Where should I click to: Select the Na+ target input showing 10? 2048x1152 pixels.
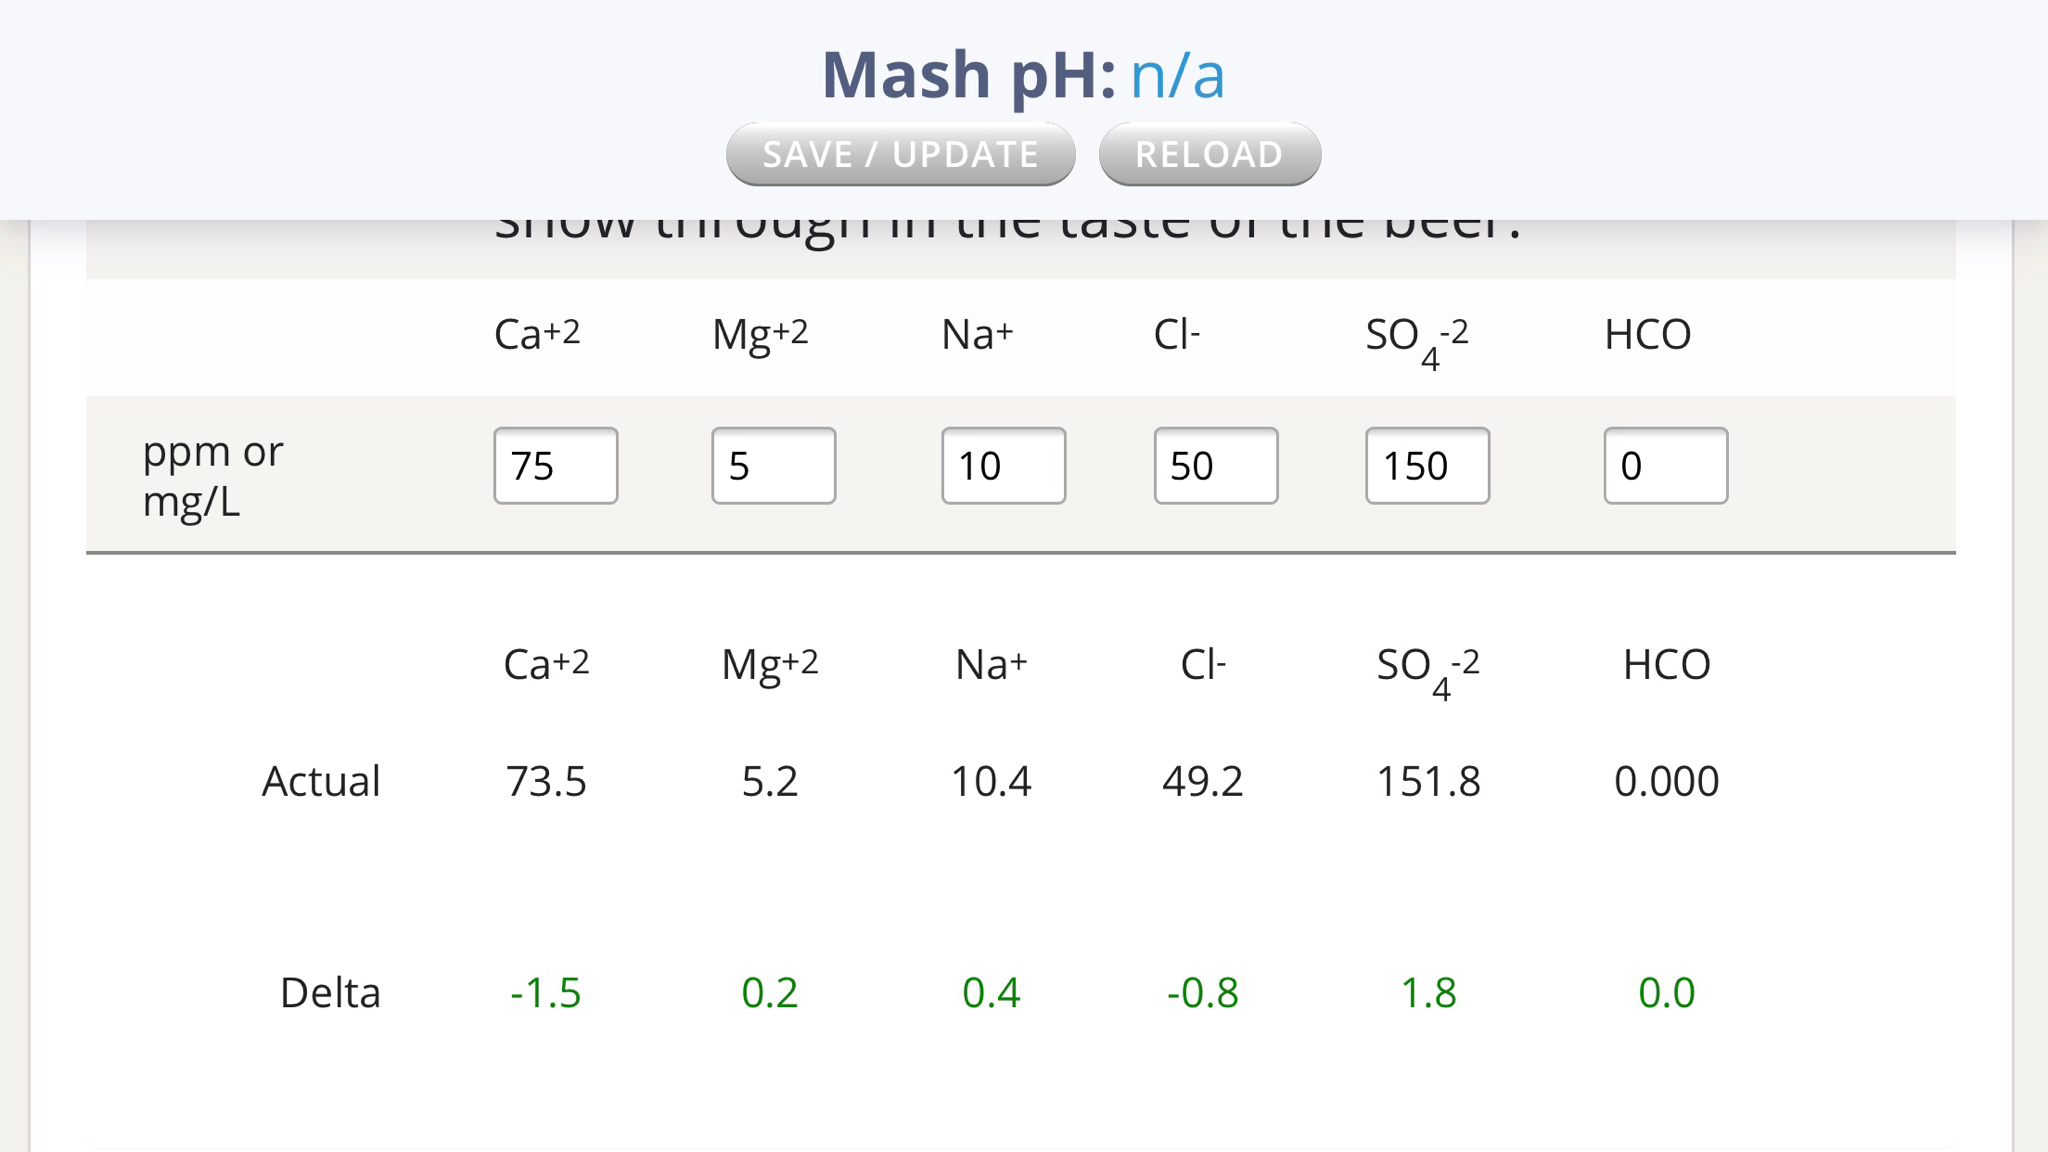pyautogui.click(x=1004, y=466)
